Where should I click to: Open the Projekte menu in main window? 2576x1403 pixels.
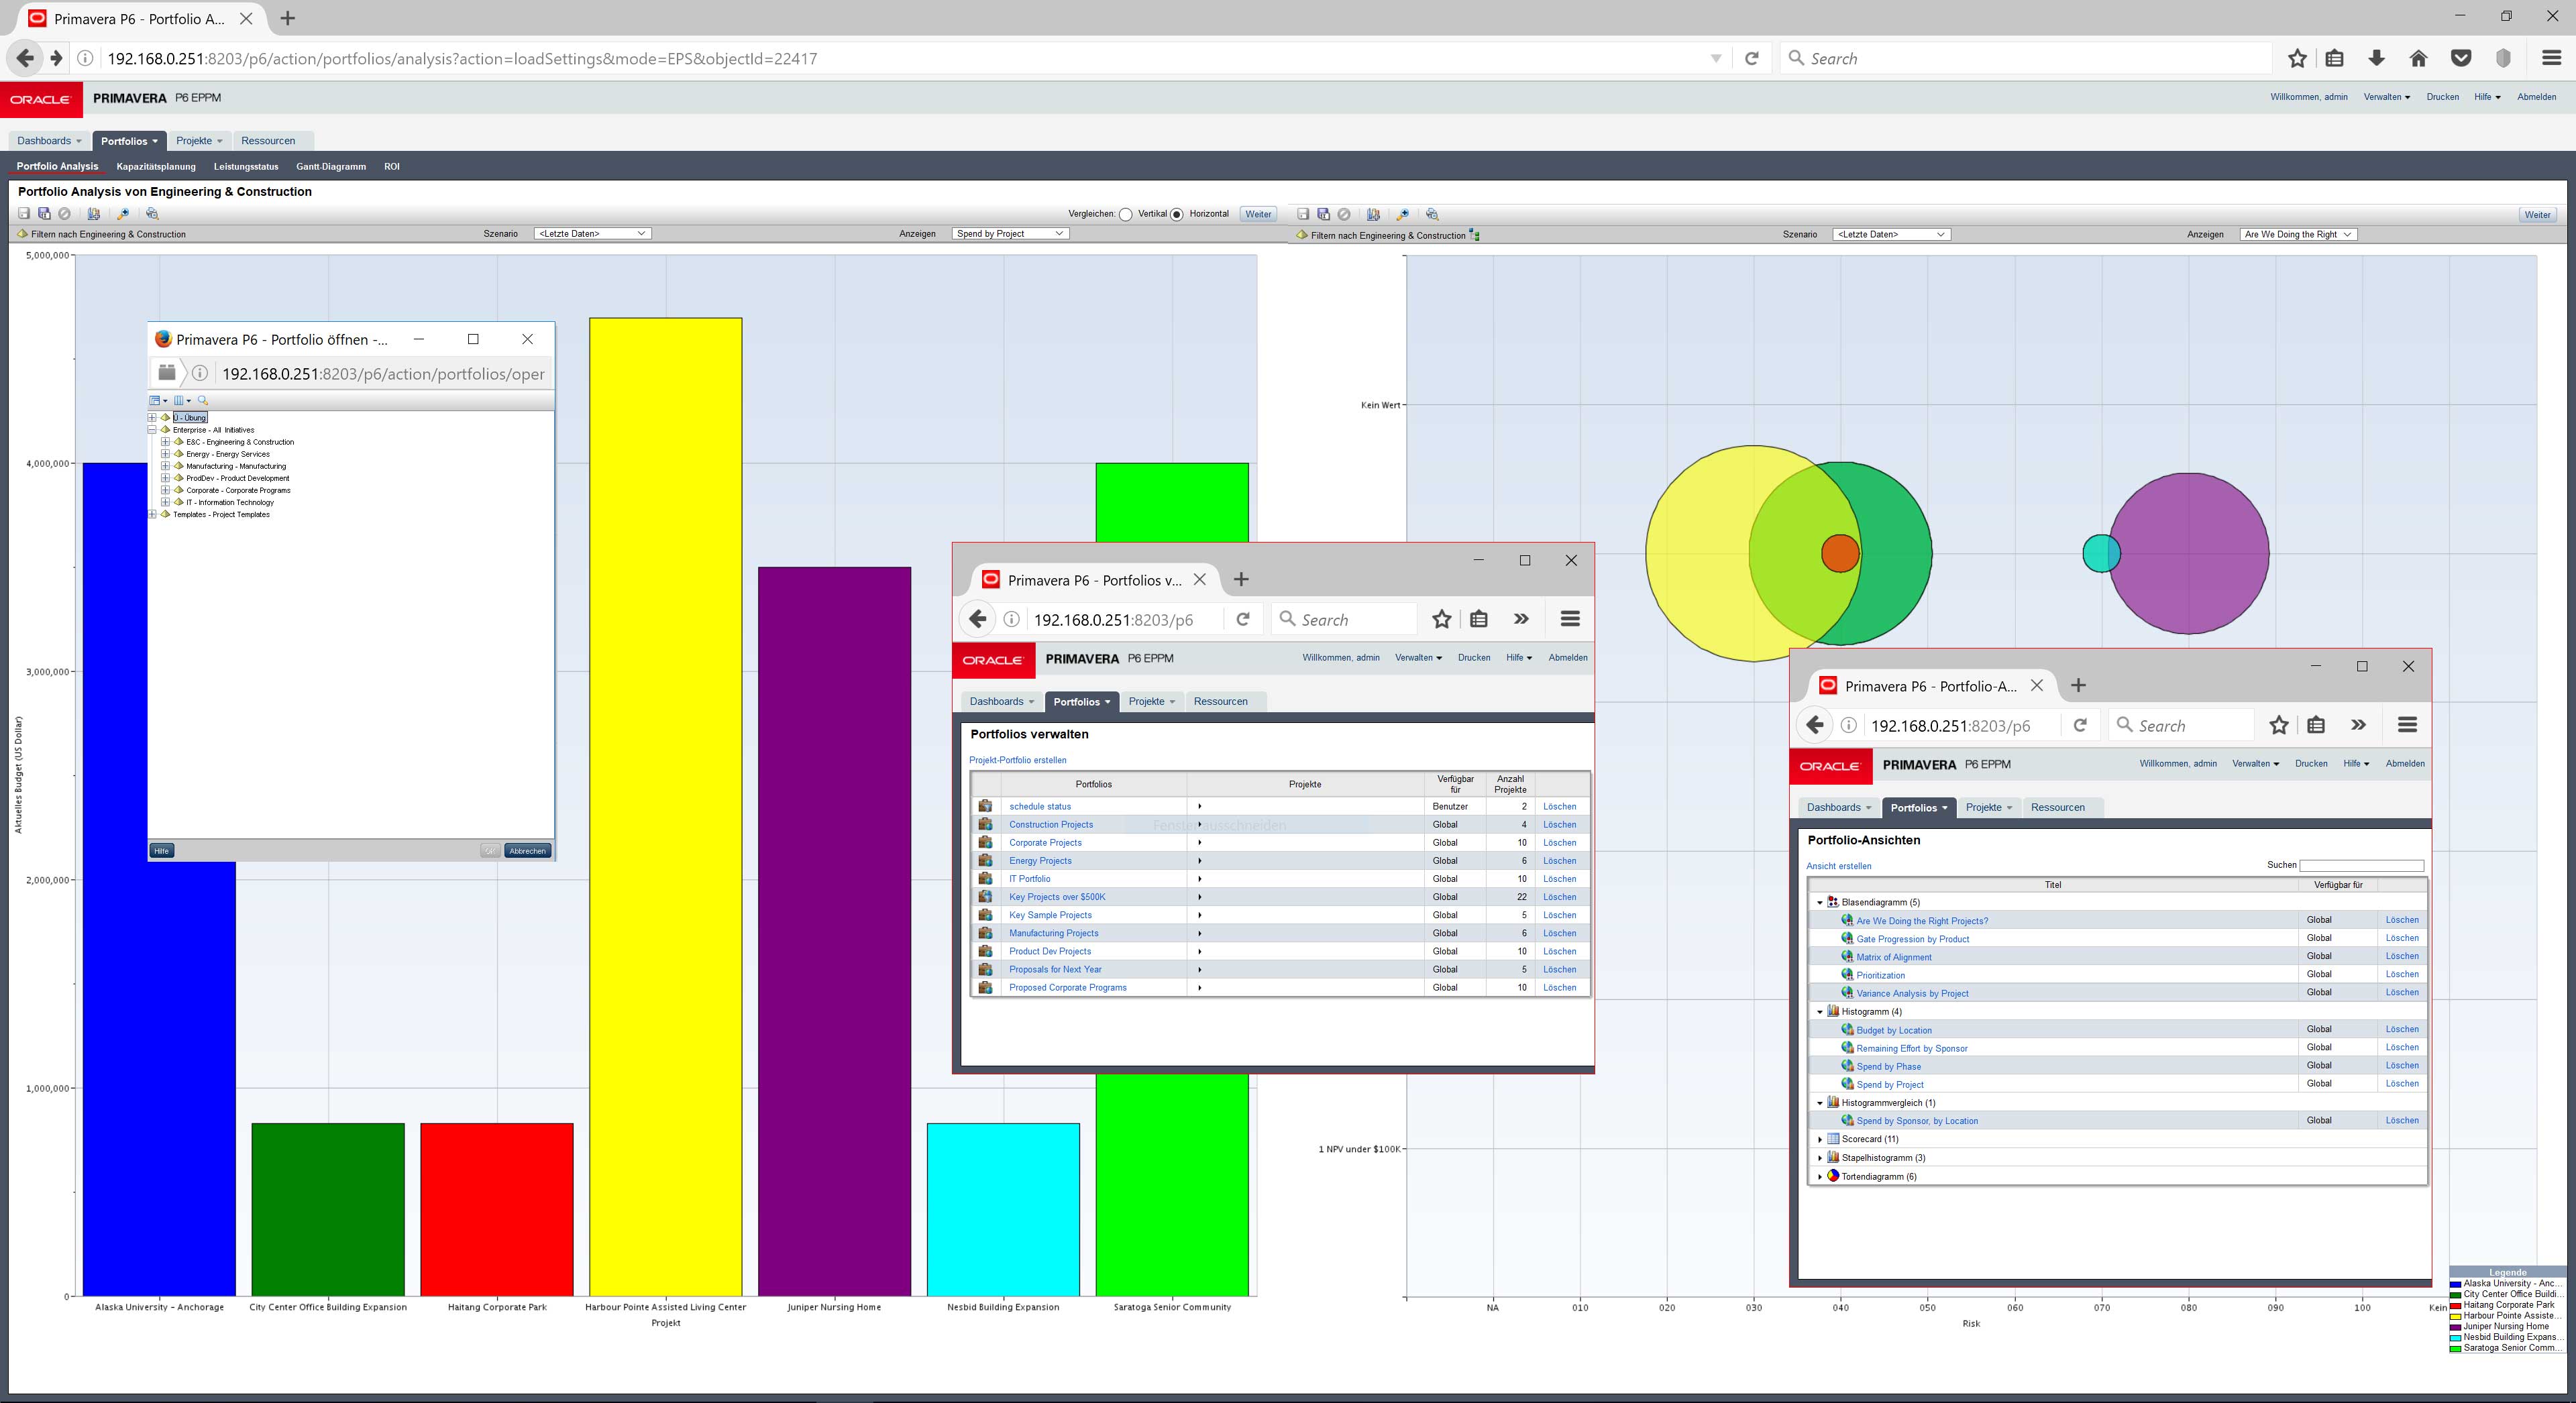click(x=199, y=141)
